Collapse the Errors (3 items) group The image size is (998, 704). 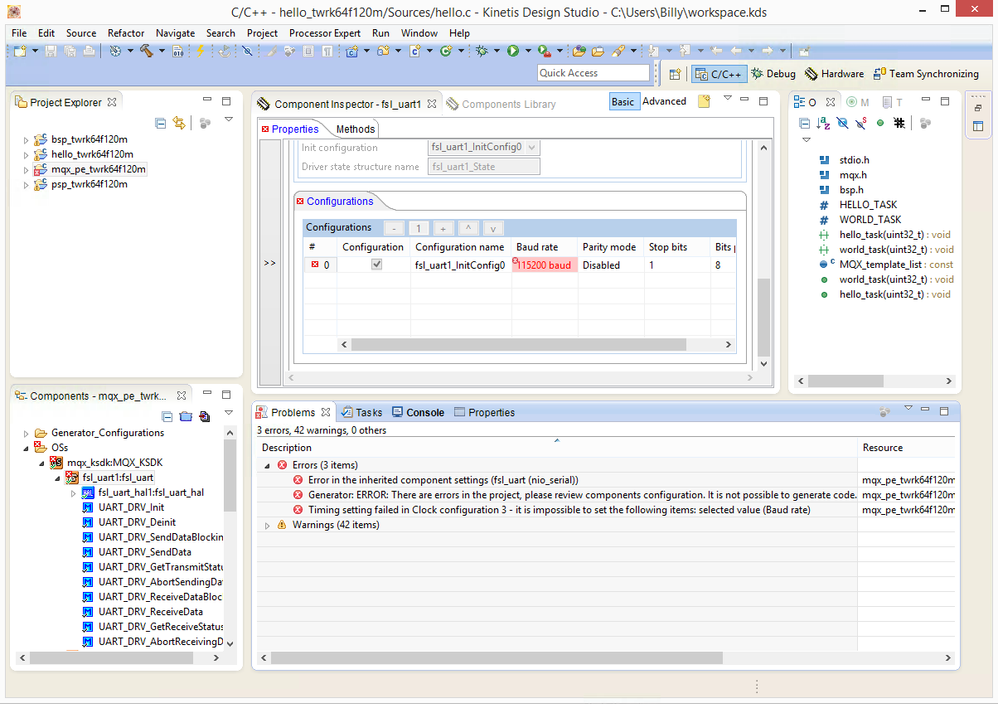tap(267, 466)
